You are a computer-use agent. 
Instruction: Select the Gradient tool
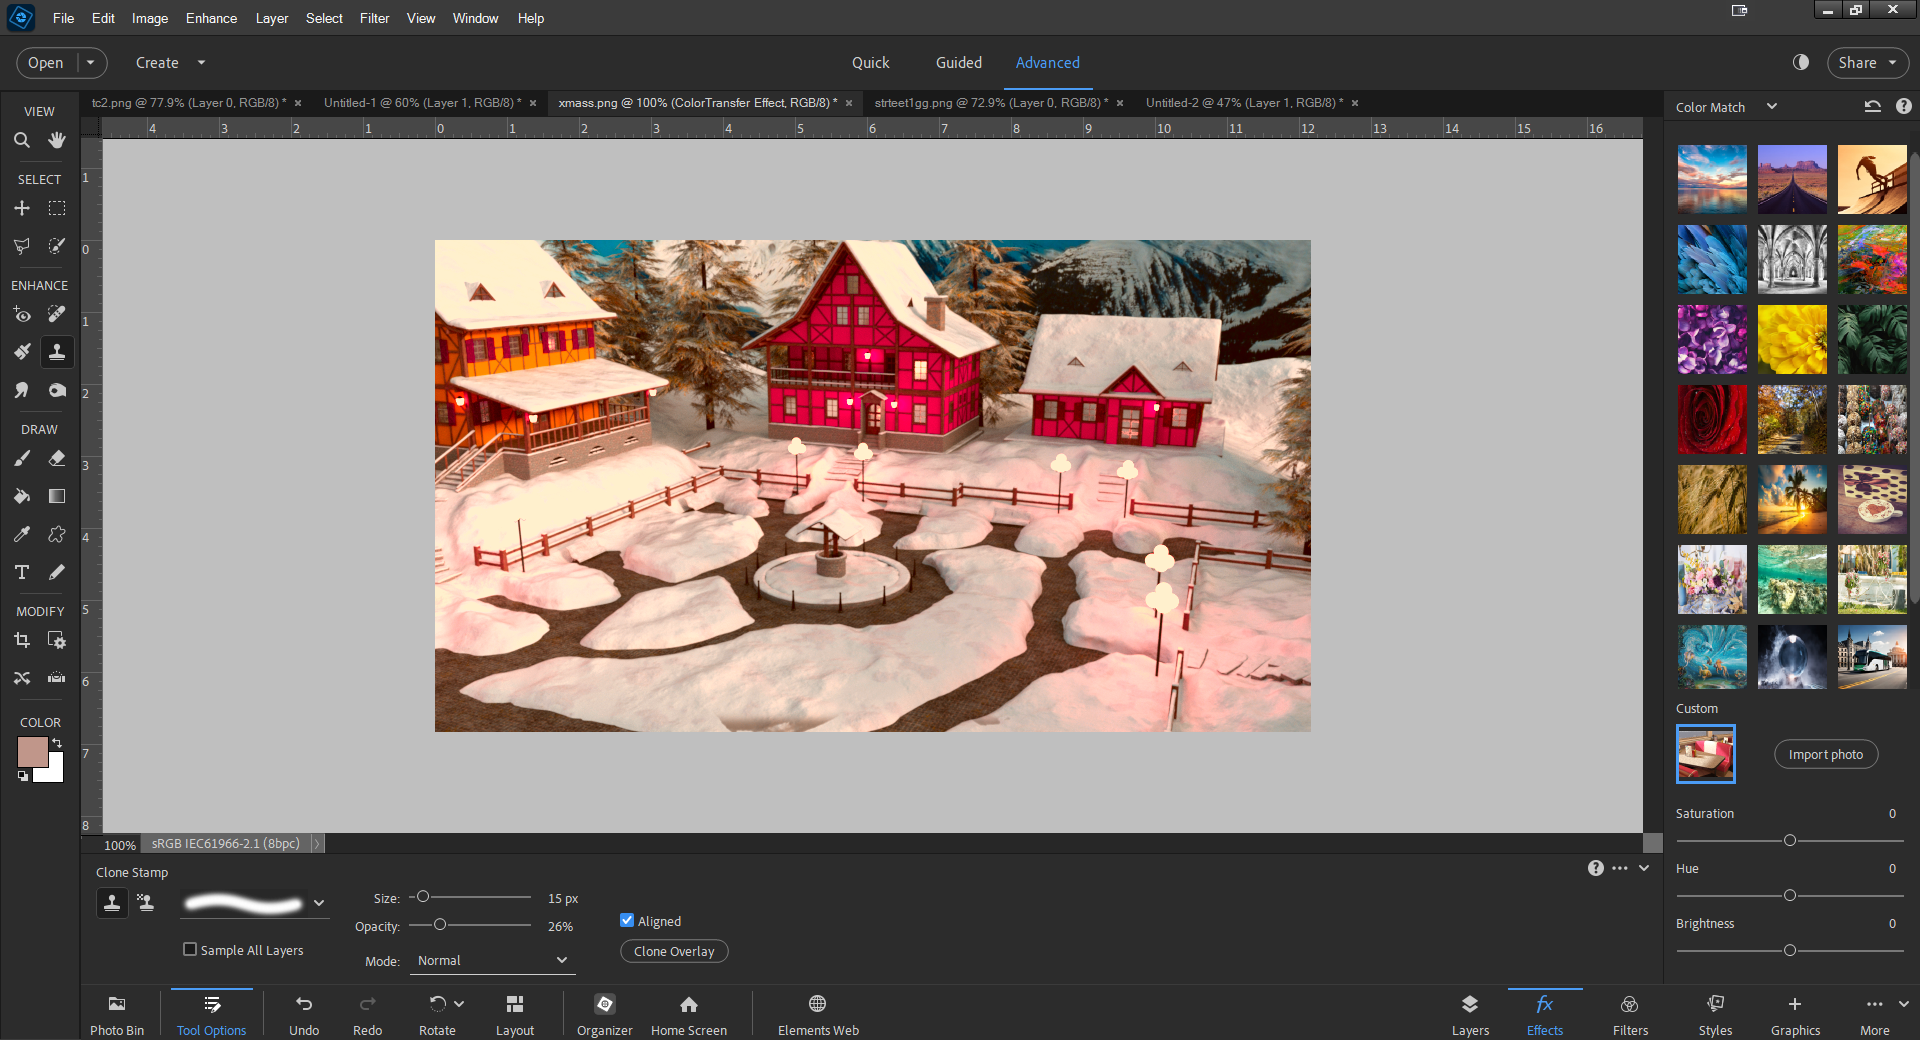pyautogui.click(x=57, y=496)
